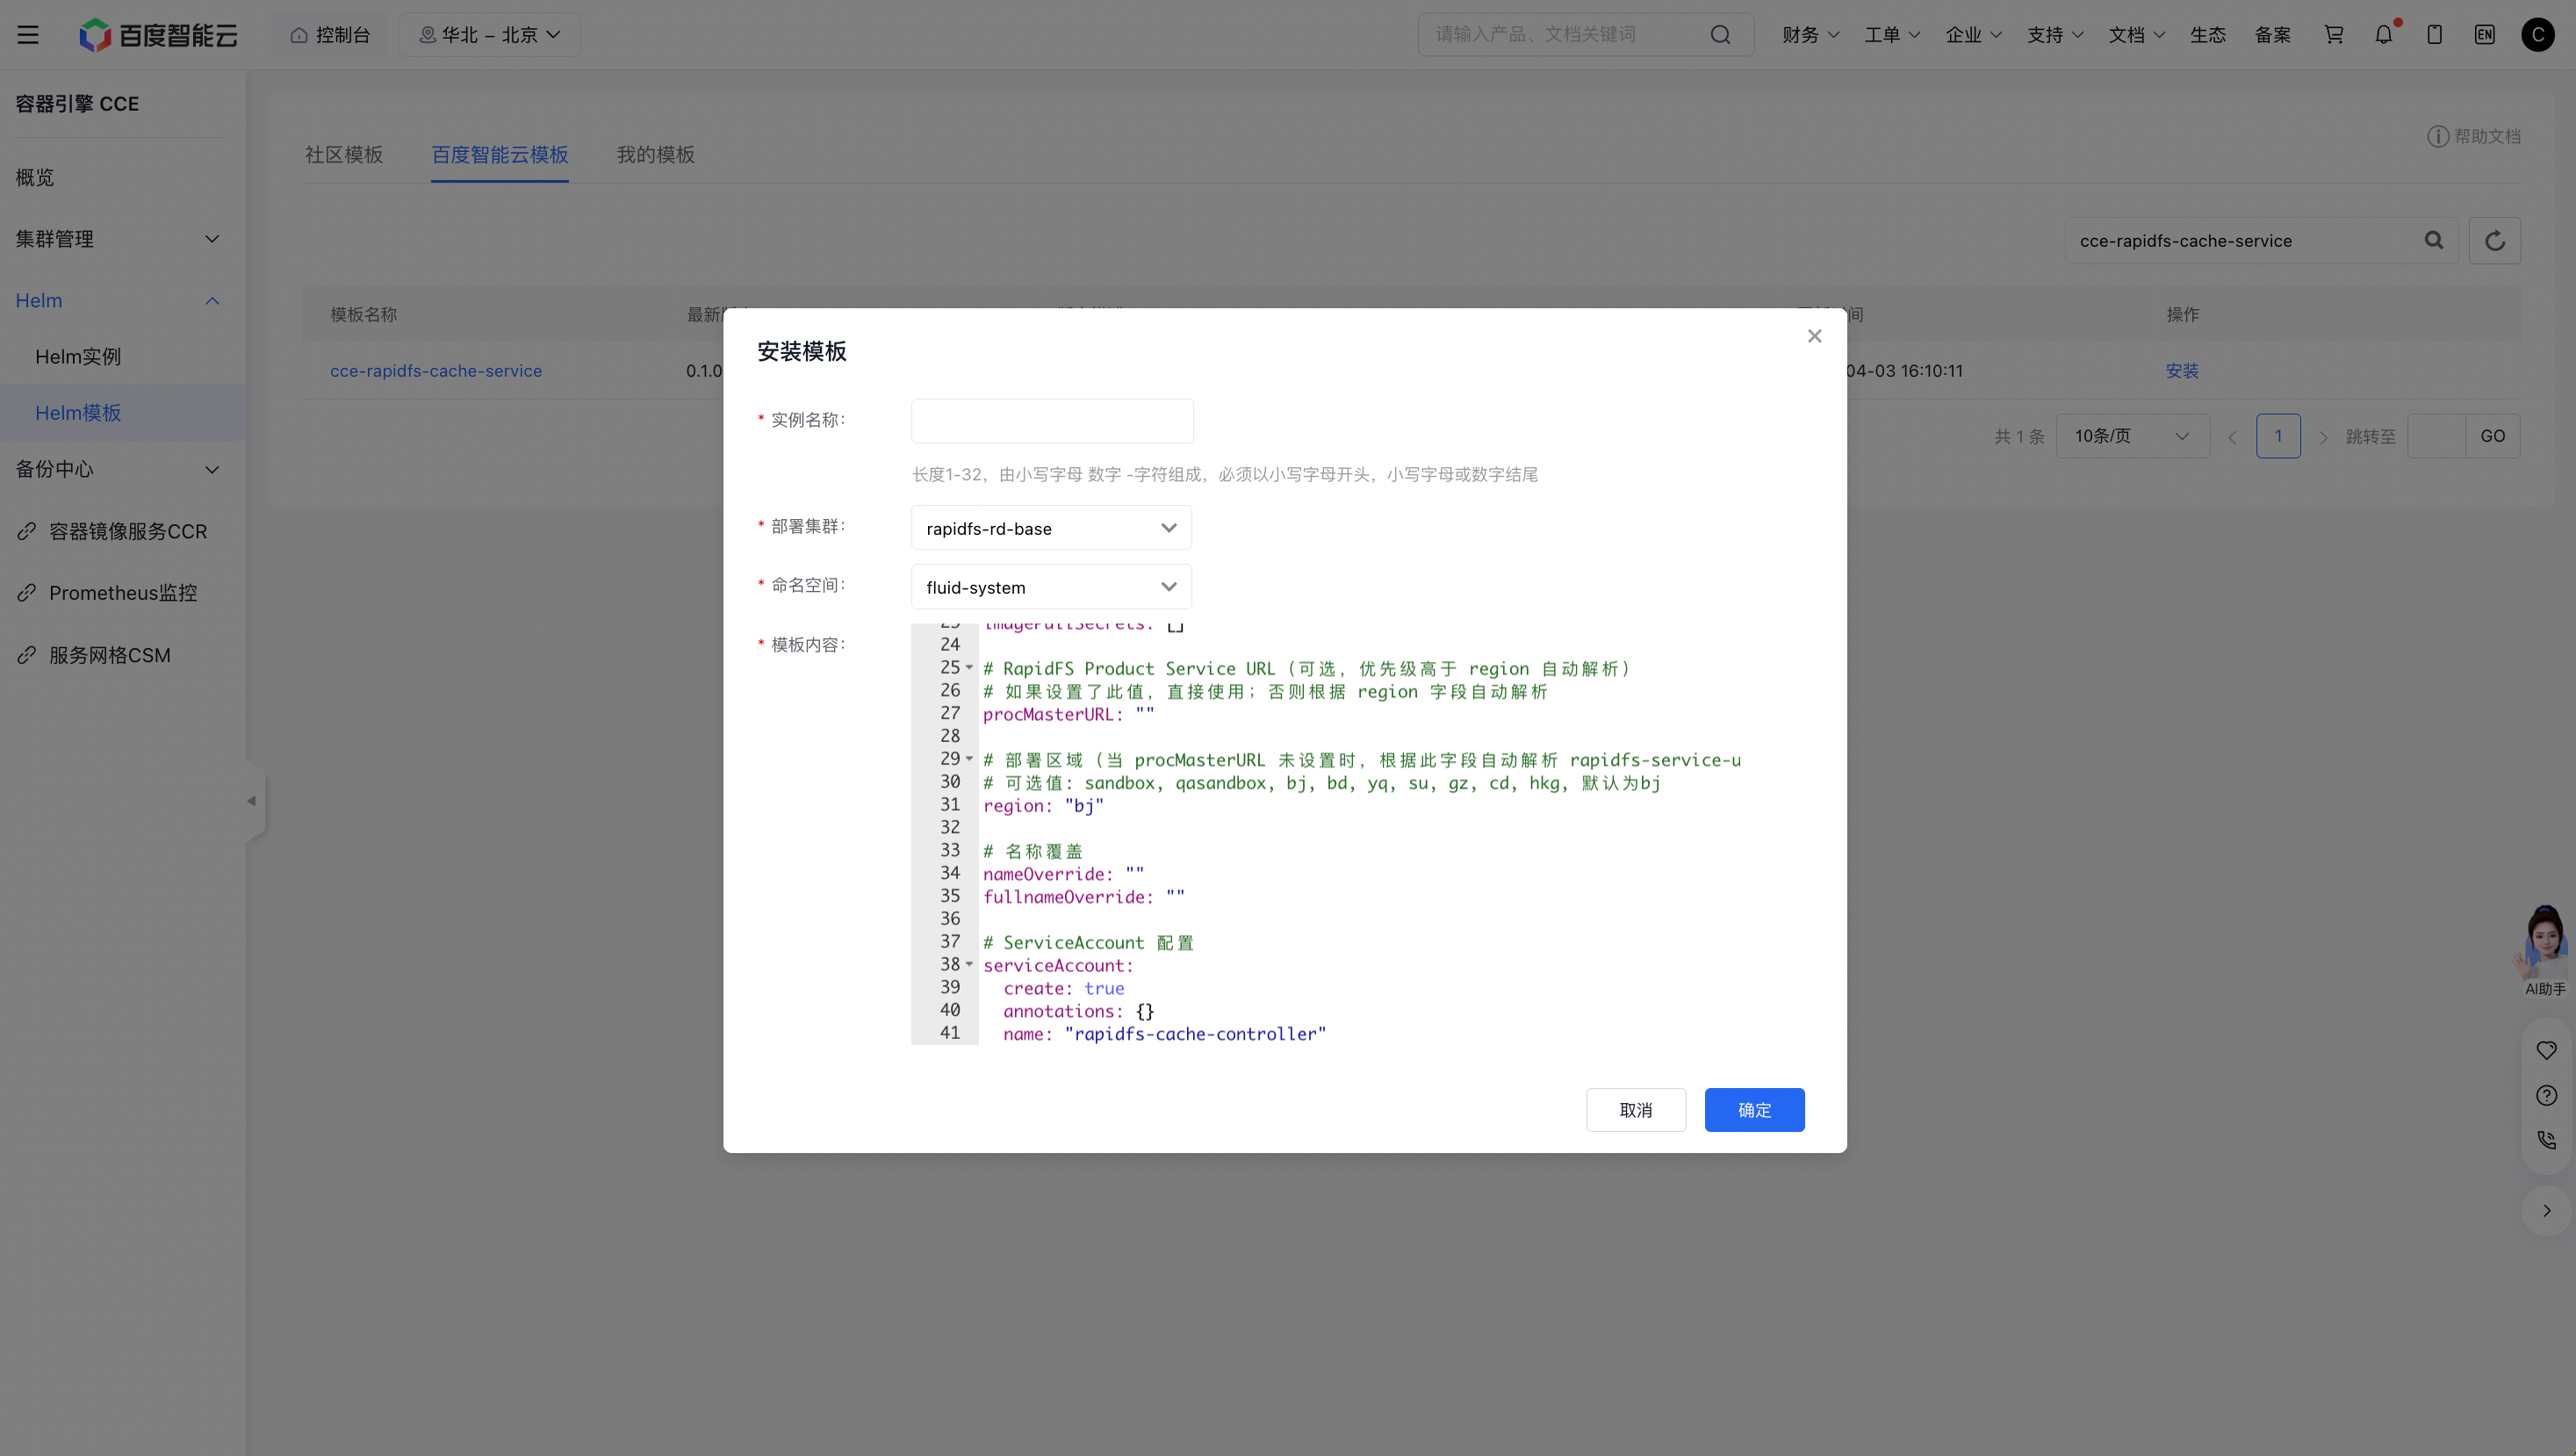Screen dimensions: 2576x1456
Task: Click the heart feedback icon
Action: 2547,1050
